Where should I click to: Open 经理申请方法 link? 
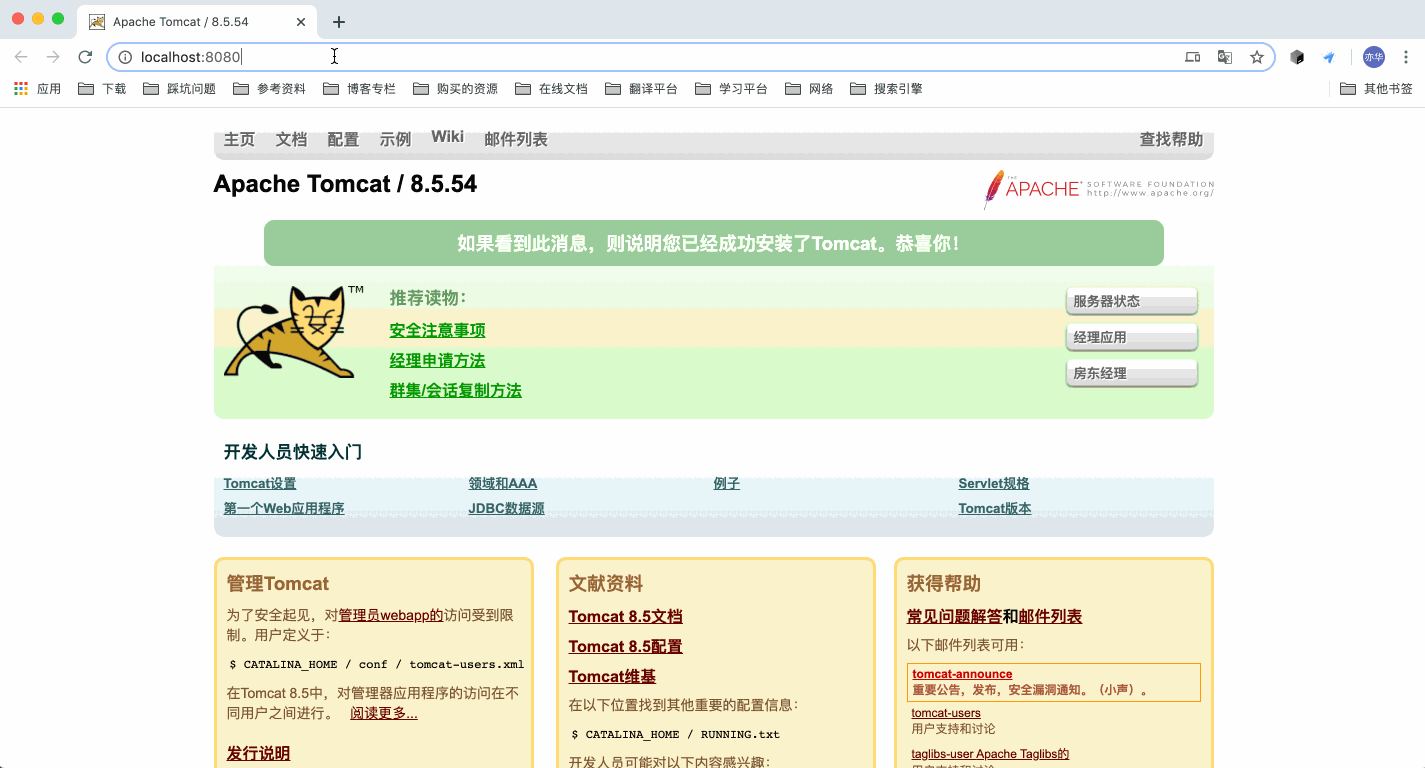(x=437, y=360)
